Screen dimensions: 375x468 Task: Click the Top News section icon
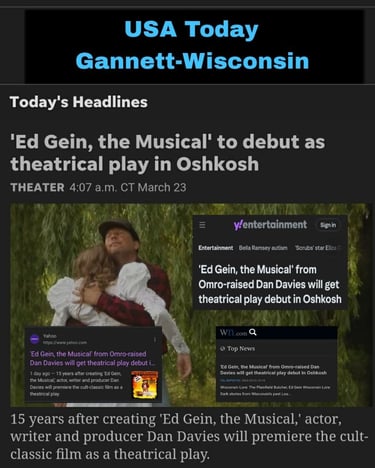[x=223, y=349]
